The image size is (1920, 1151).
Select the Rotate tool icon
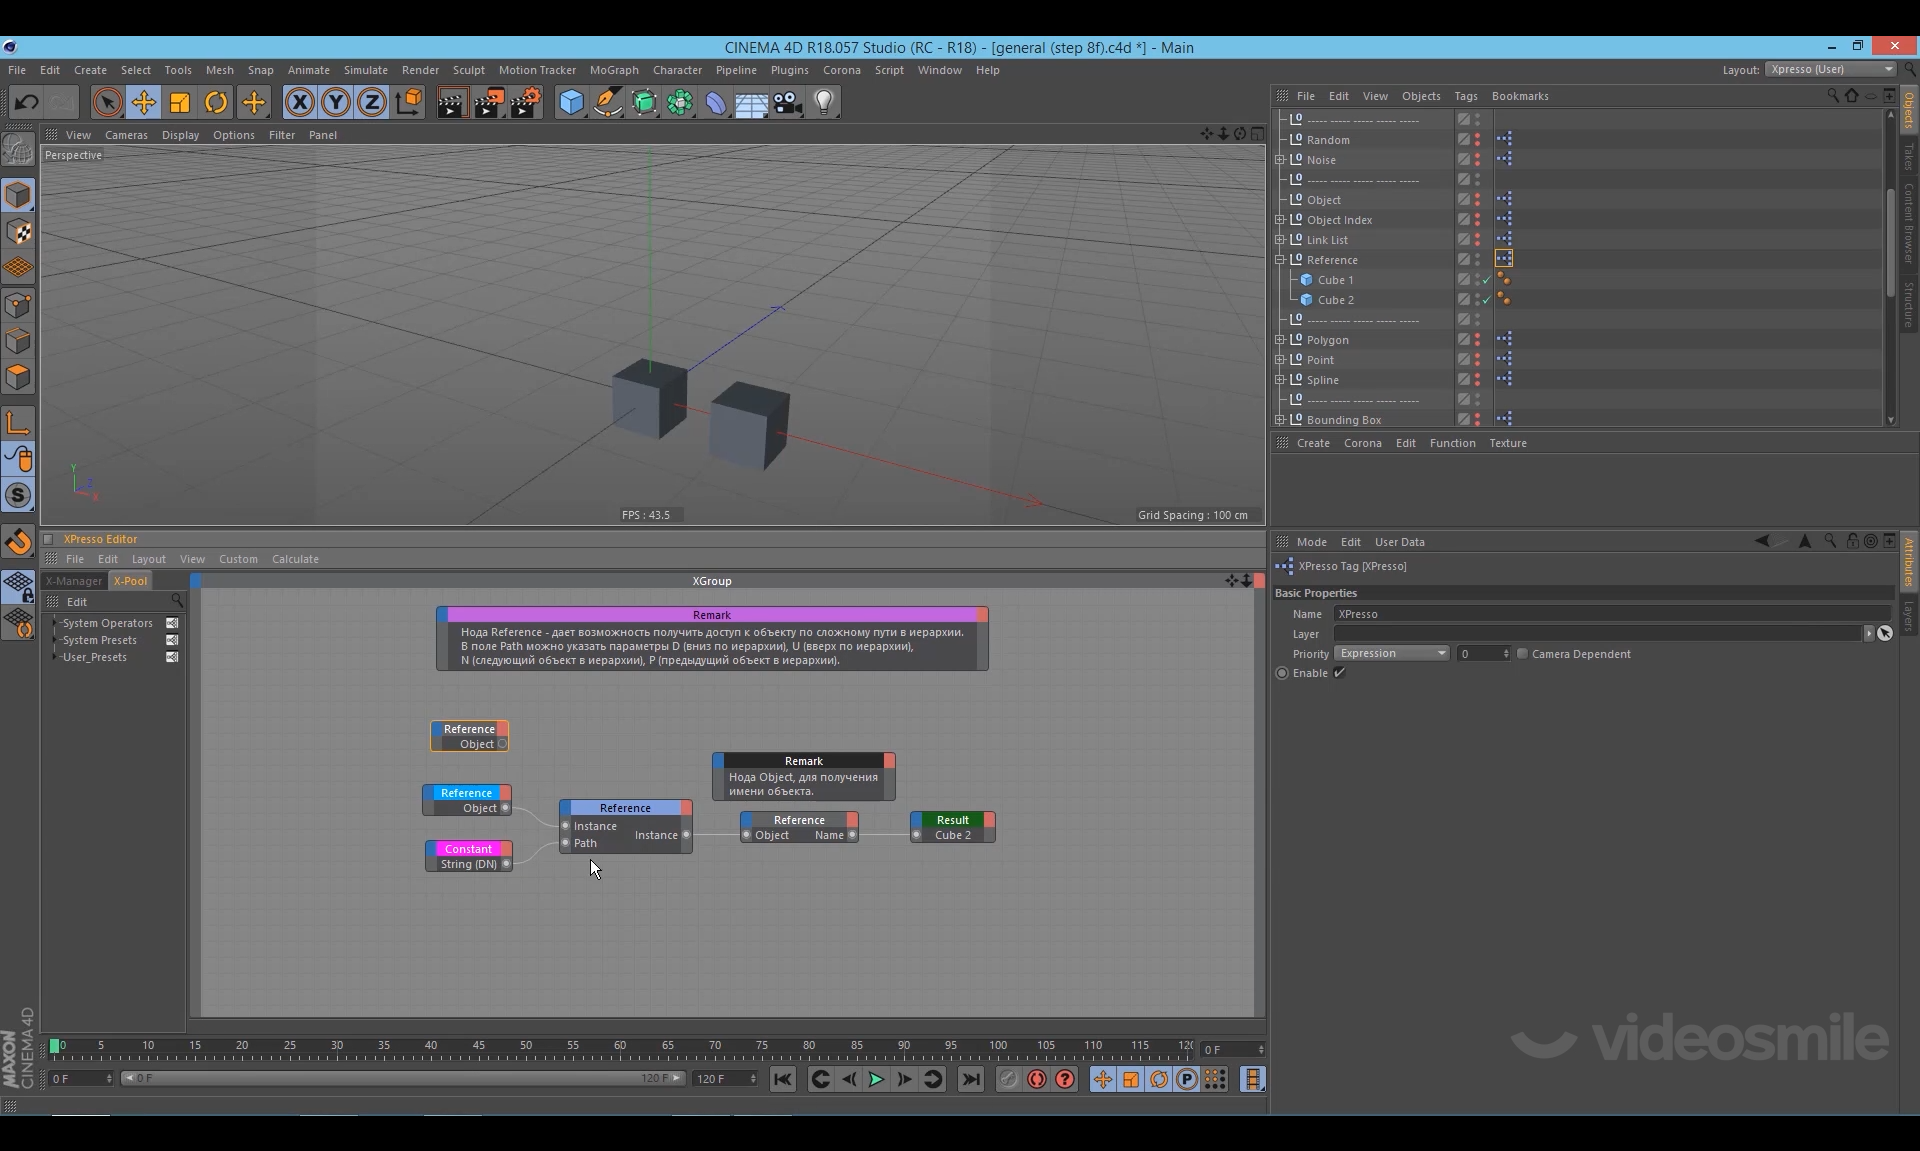(216, 102)
